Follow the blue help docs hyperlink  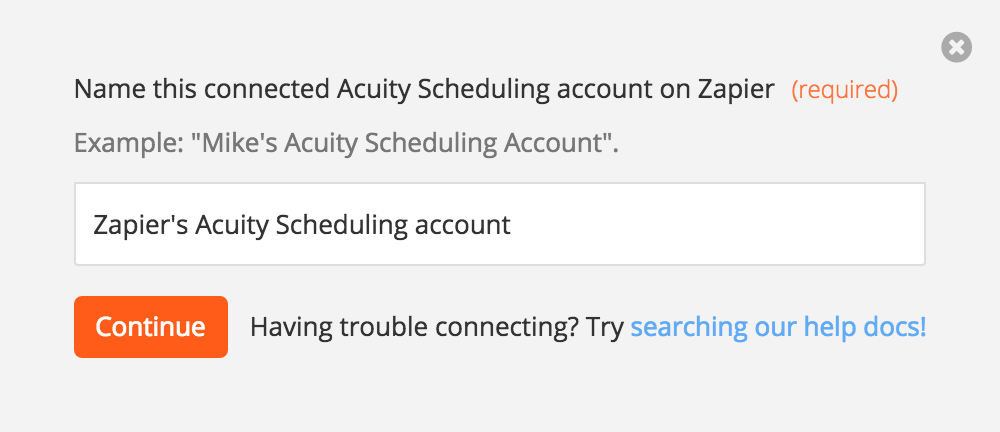(778, 327)
